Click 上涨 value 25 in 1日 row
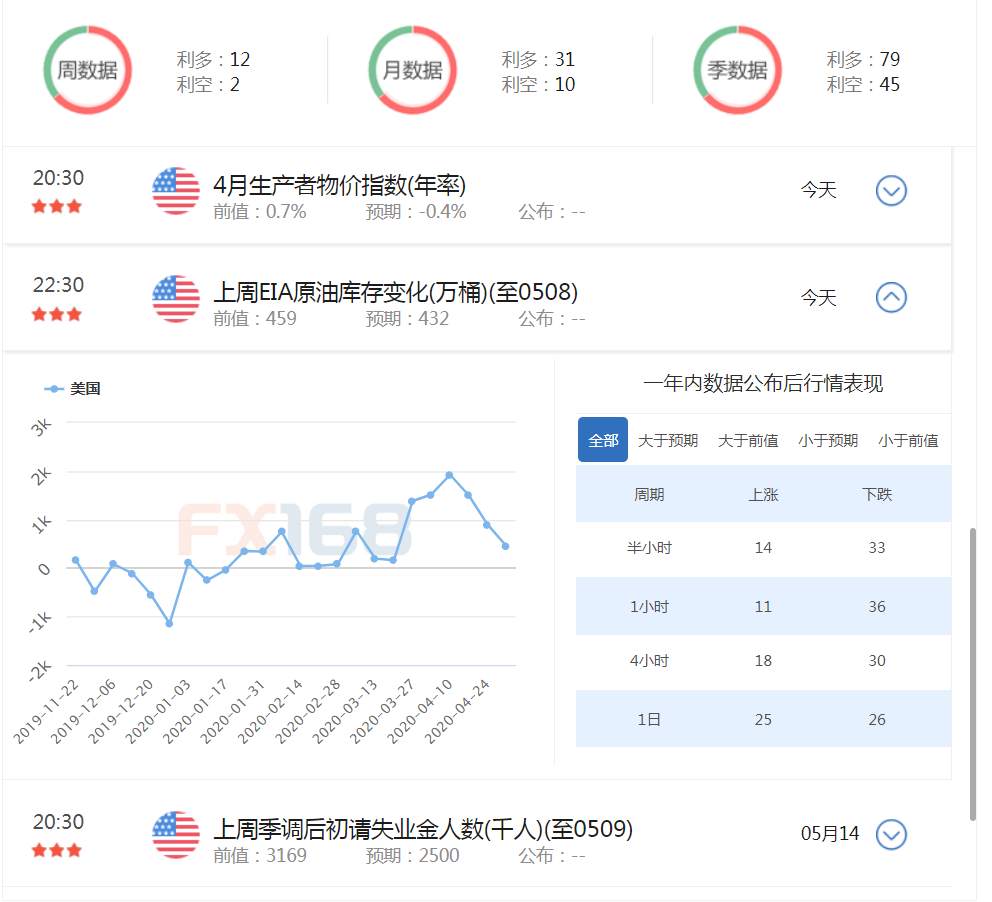Image resolution: width=992 pixels, height=902 pixels. (x=763, y=720)
